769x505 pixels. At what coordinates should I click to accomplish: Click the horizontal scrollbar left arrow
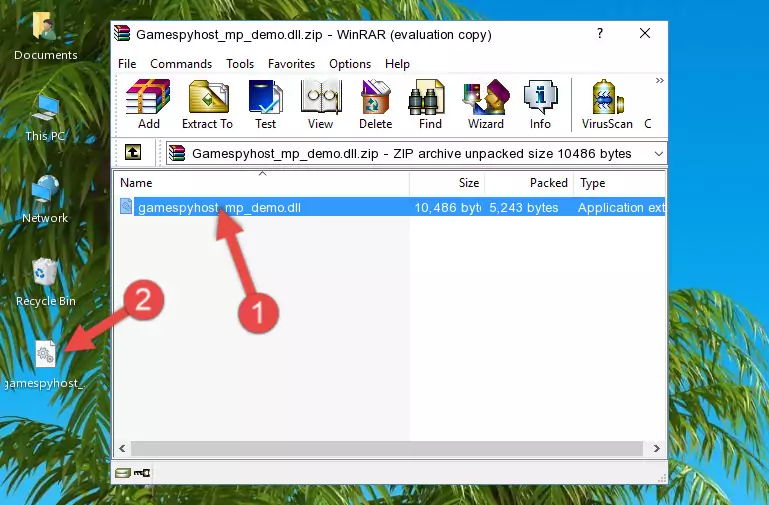[x=122, y=448]
